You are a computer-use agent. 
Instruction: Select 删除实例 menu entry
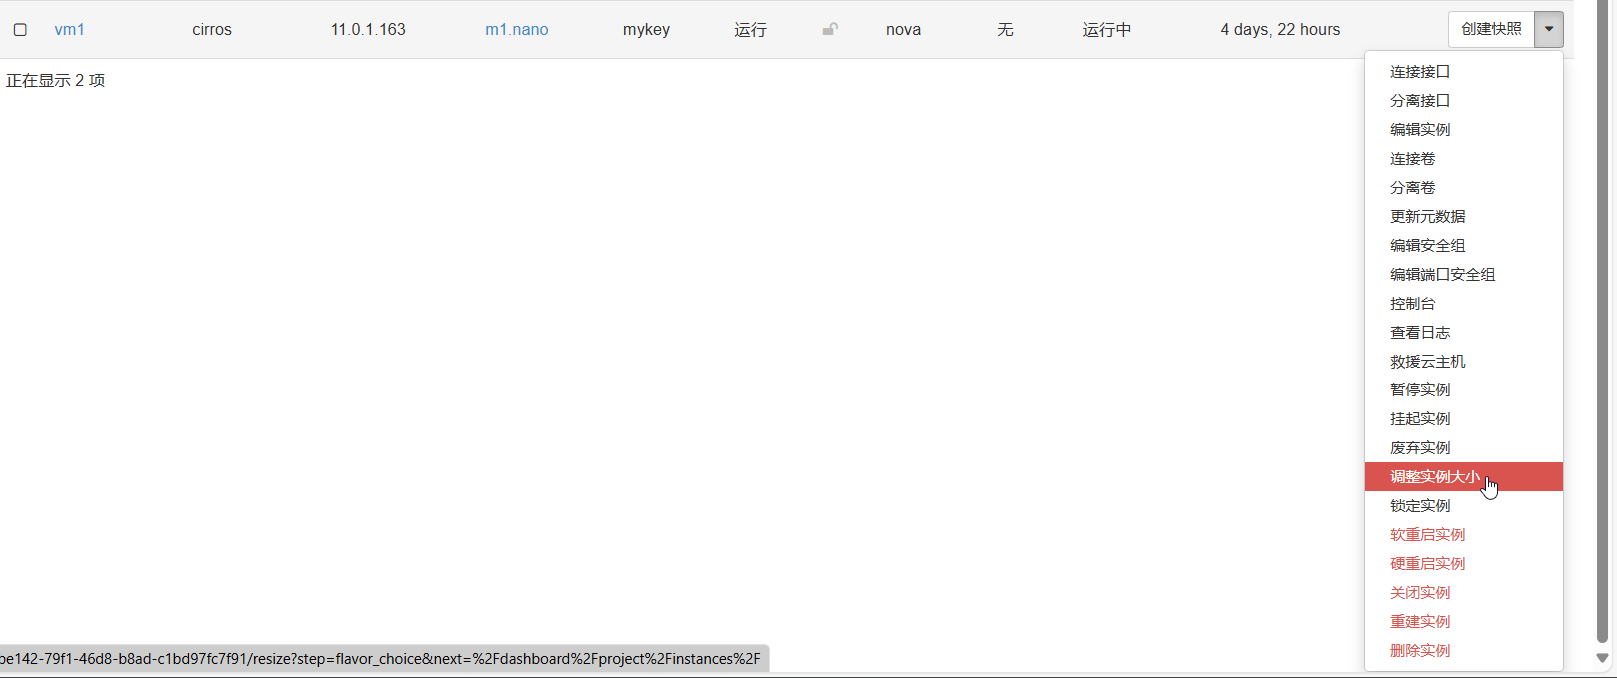(1463, 651)
